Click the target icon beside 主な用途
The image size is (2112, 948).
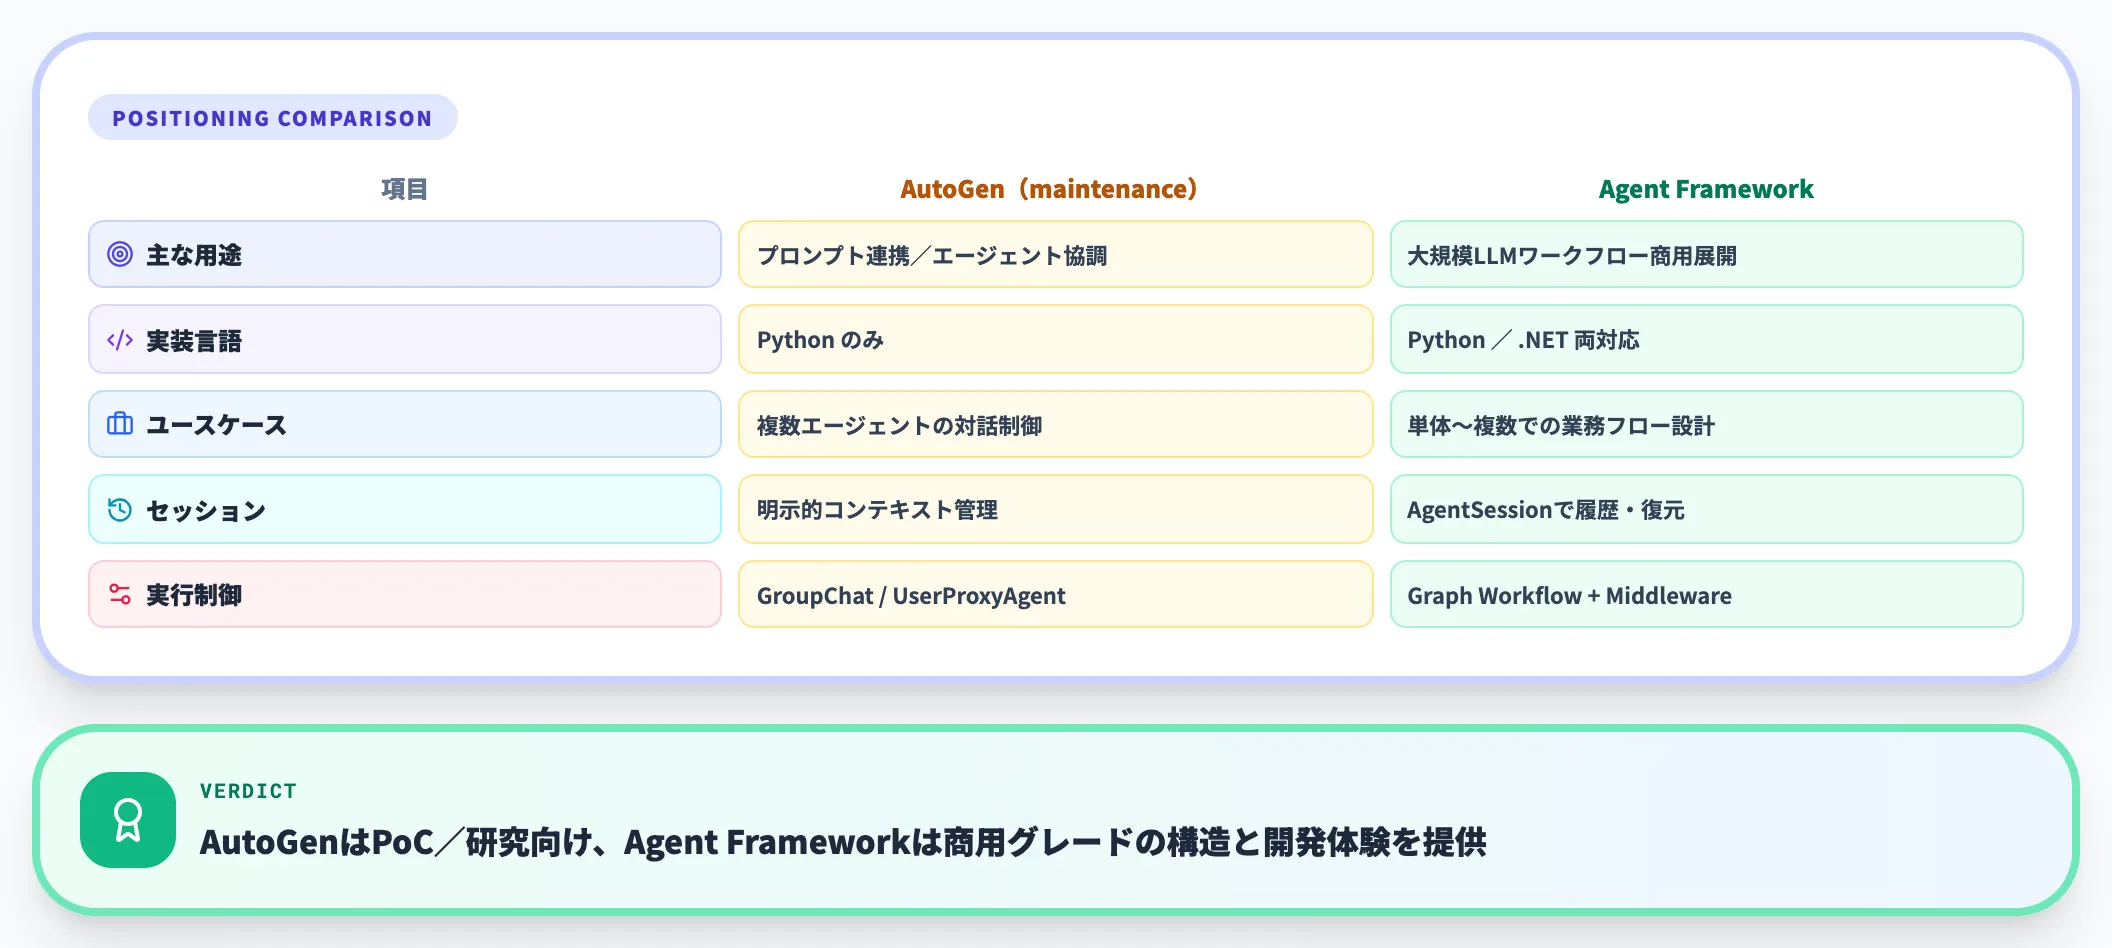pos(120,254)
